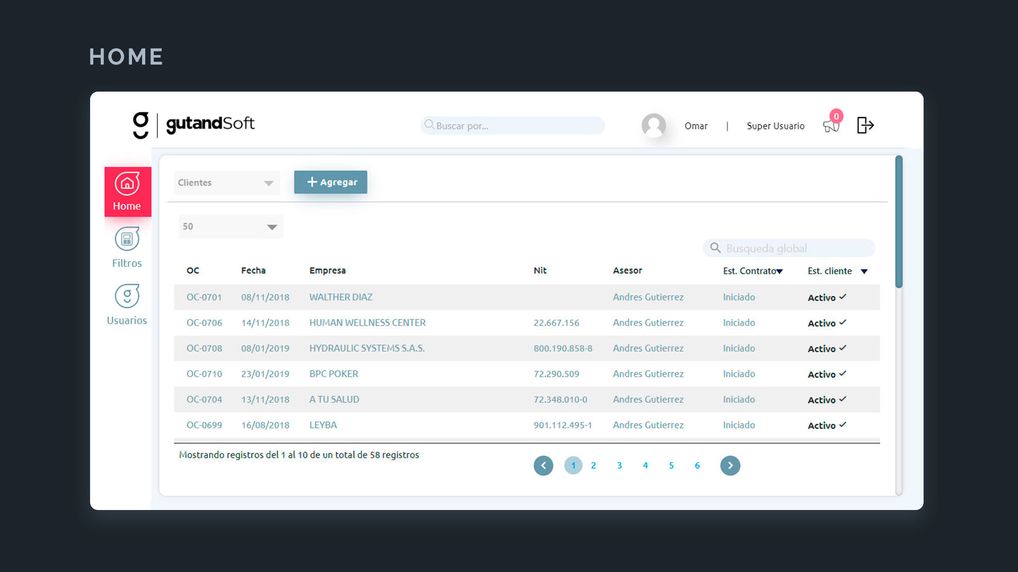Select company BPC POKER
1018x572 pixels.
tap(334, 374)
